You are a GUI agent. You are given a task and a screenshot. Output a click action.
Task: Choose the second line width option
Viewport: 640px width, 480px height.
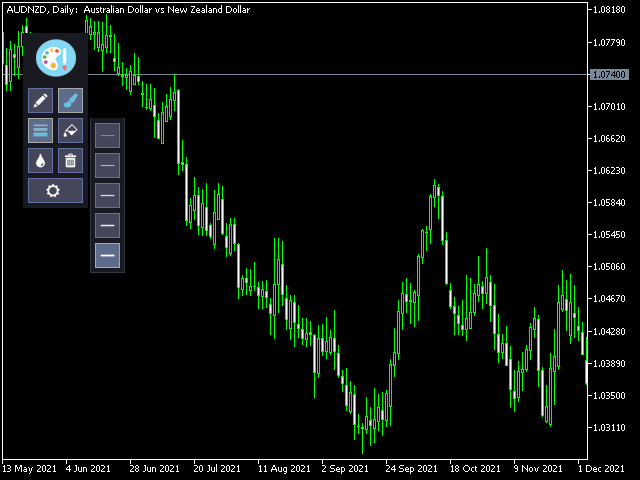107,165
